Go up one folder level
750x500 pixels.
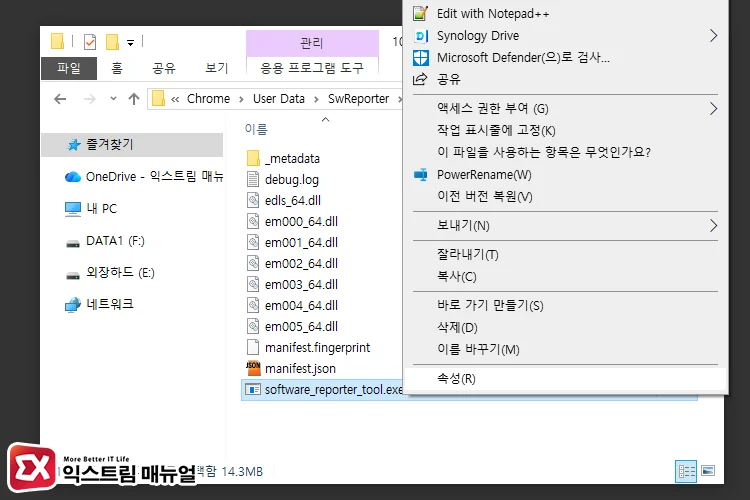tap(134, 99)
